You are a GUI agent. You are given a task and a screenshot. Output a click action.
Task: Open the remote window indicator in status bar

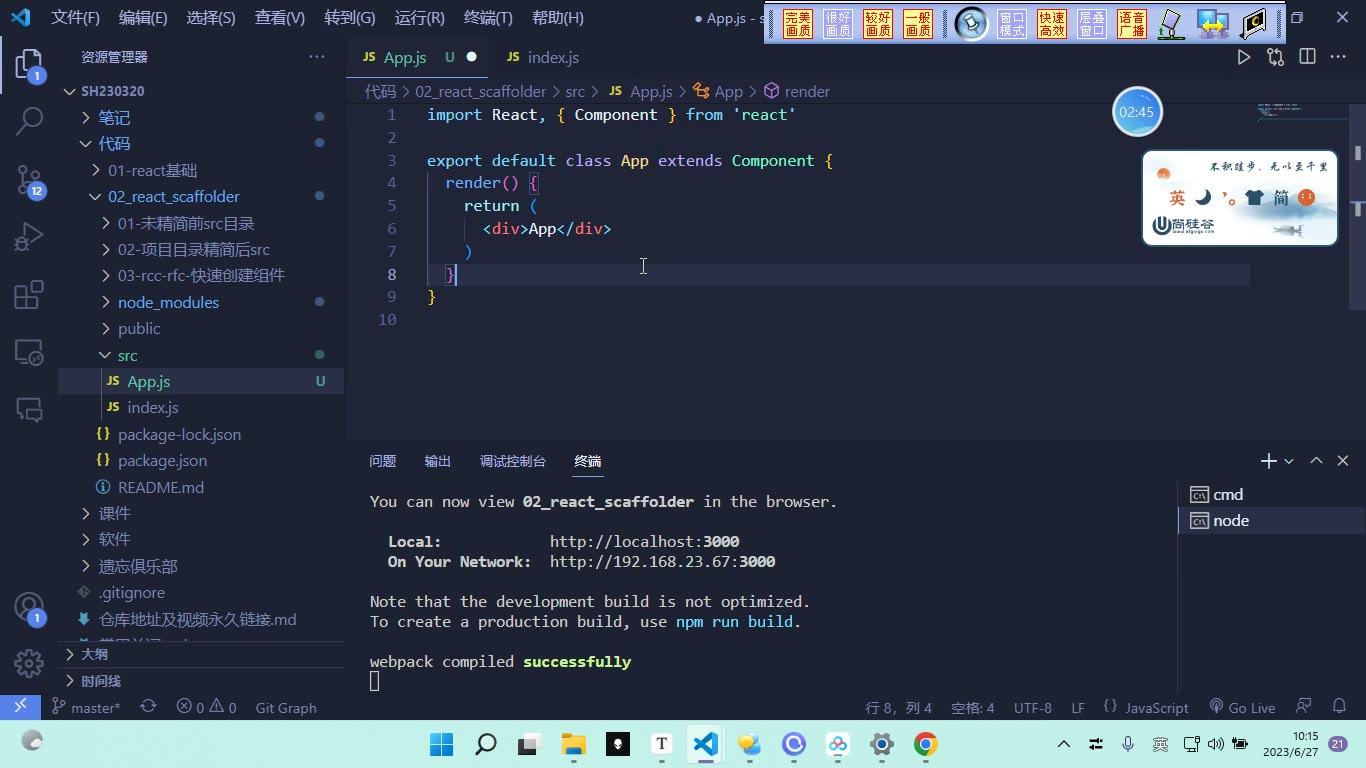pyautogui.click(x=20, y=707)
